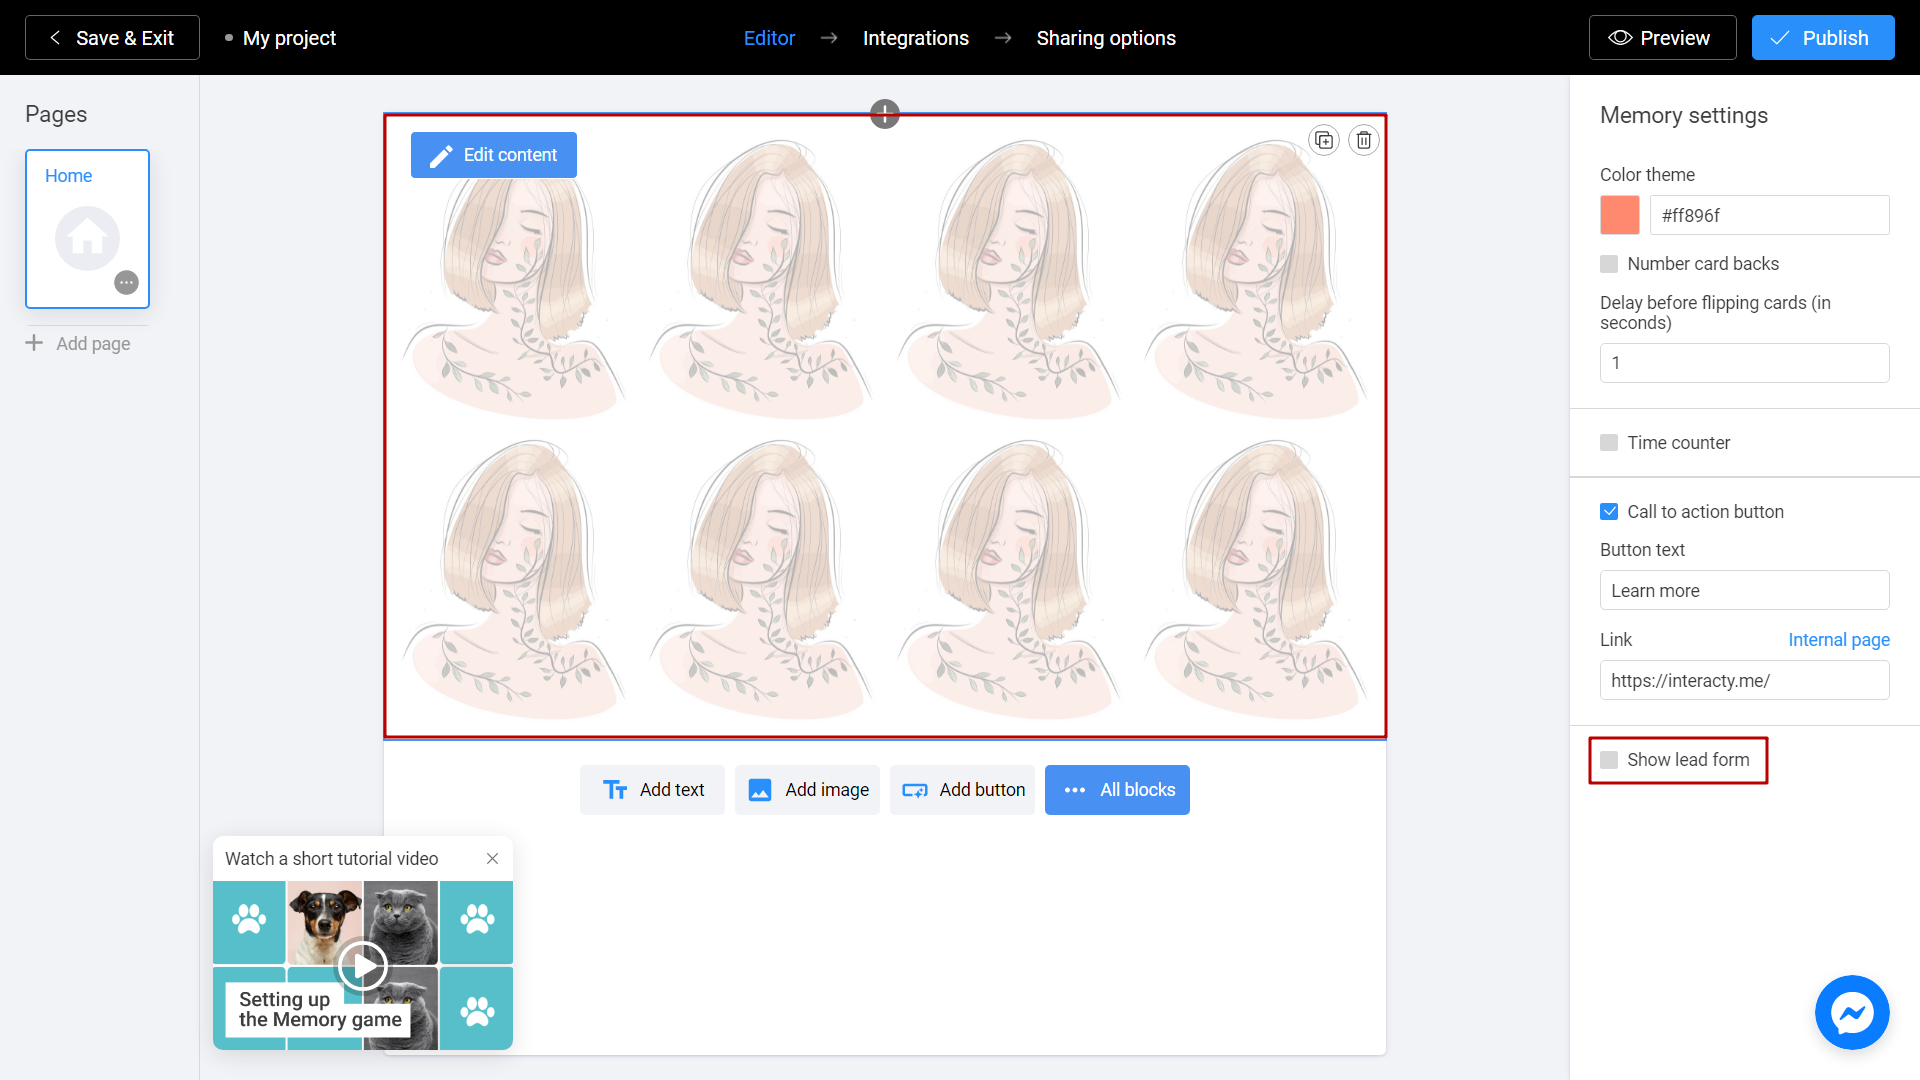Play the Memory game tutorial video

[x=362, y=966]
